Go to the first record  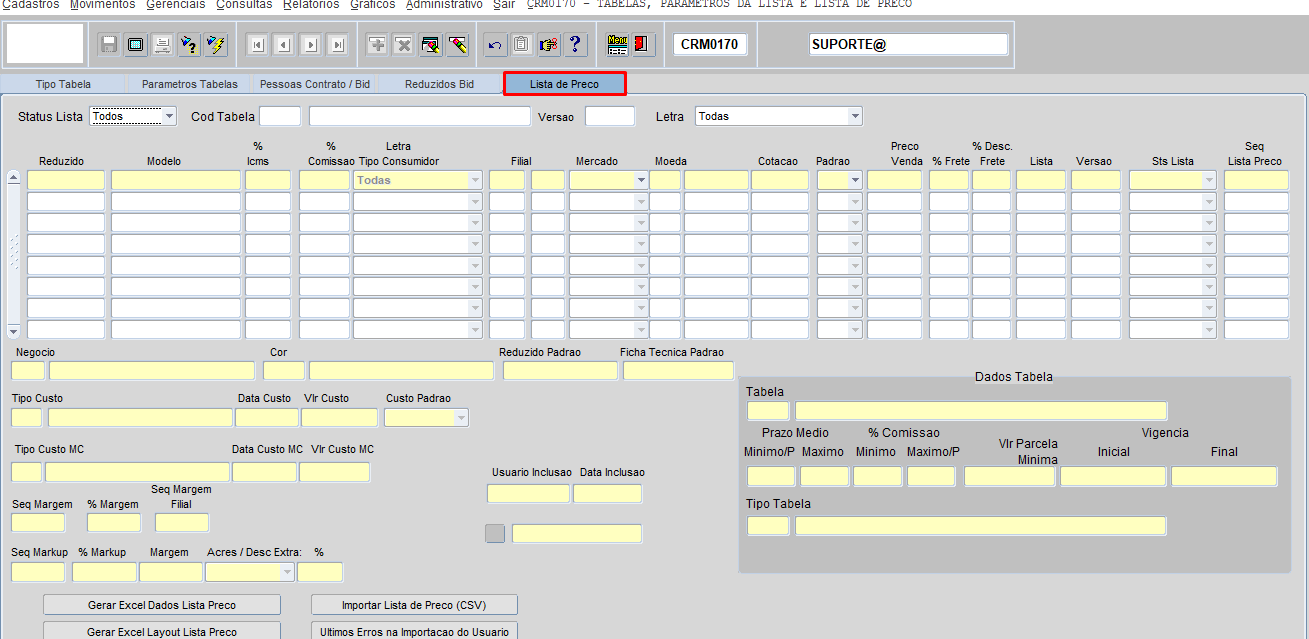[257, 45]
